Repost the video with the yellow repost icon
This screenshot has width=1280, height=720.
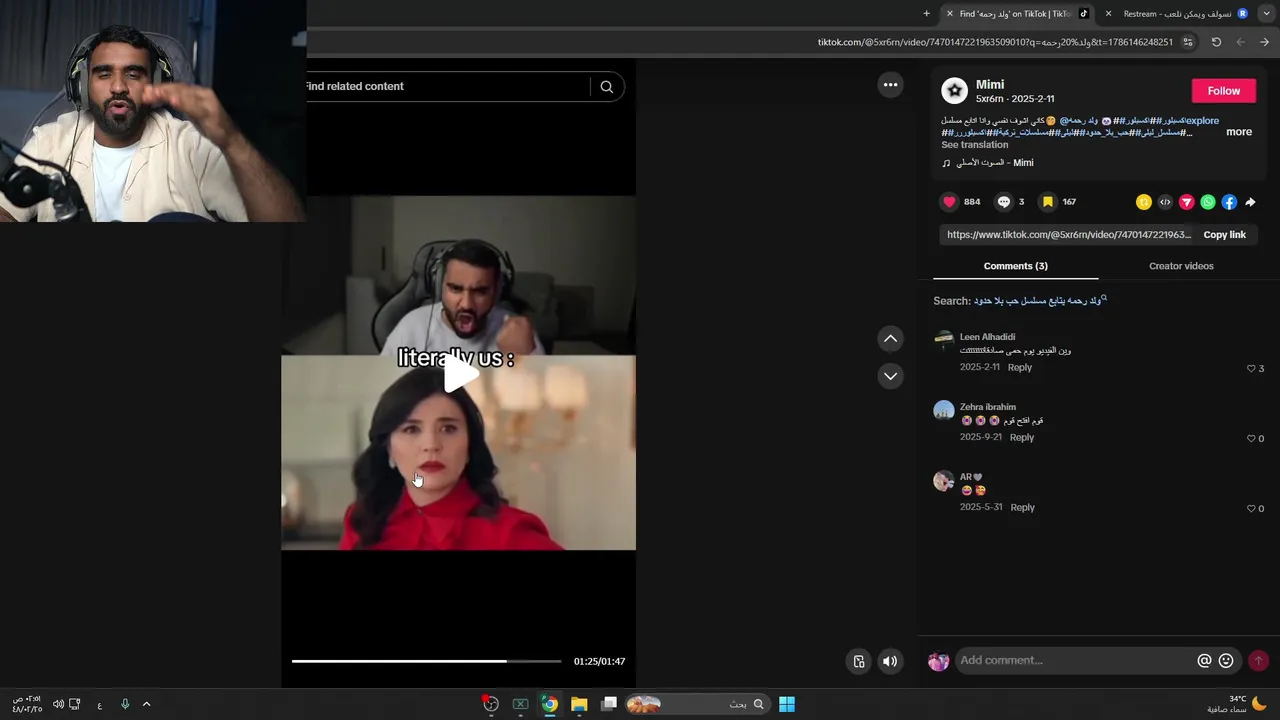[x=1144, y=202]
